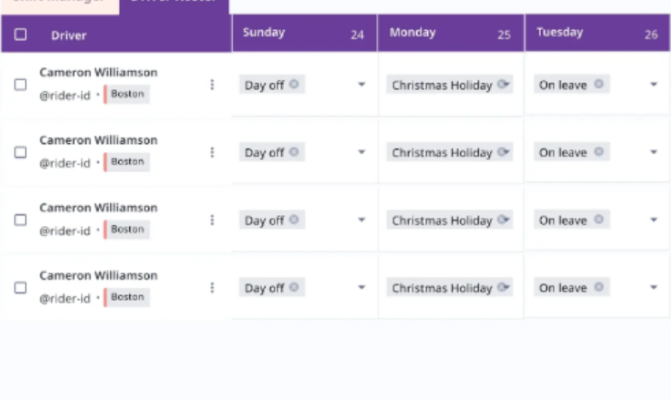Click the @rider-id handle in the fourth row
The image size is (671, 400).
(x=65, y=298)
